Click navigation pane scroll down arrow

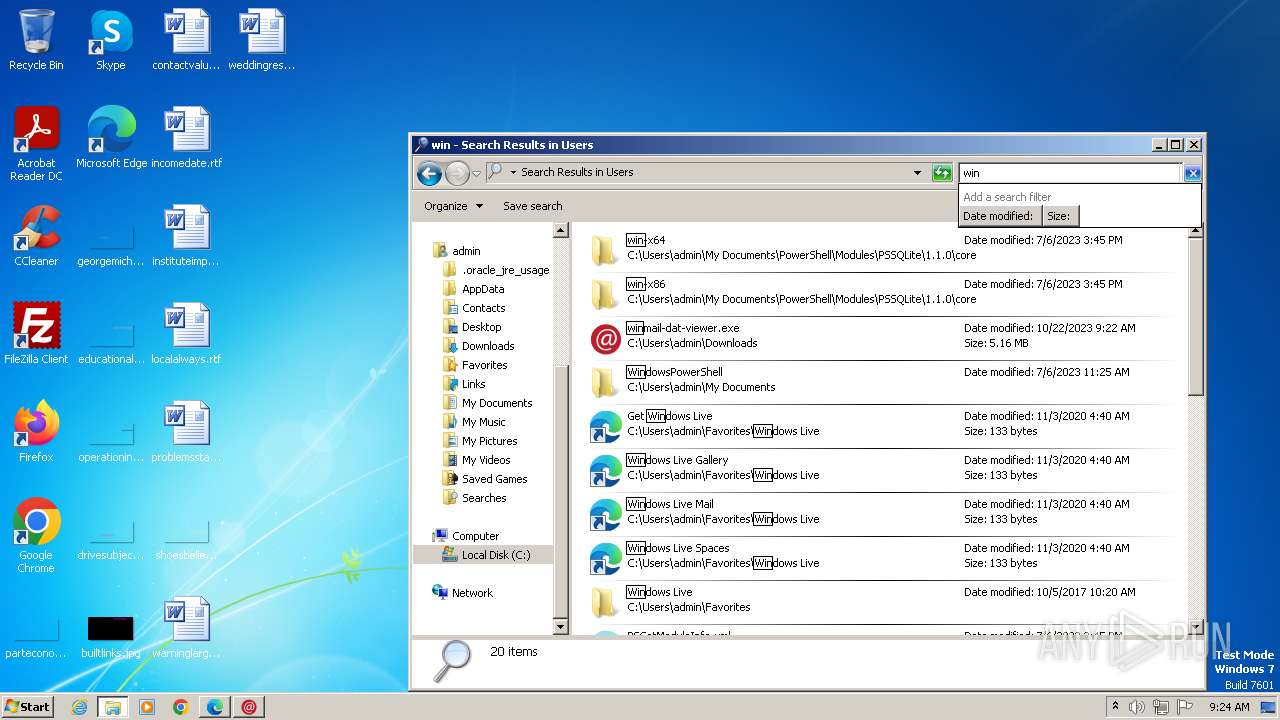coord(561,627)
